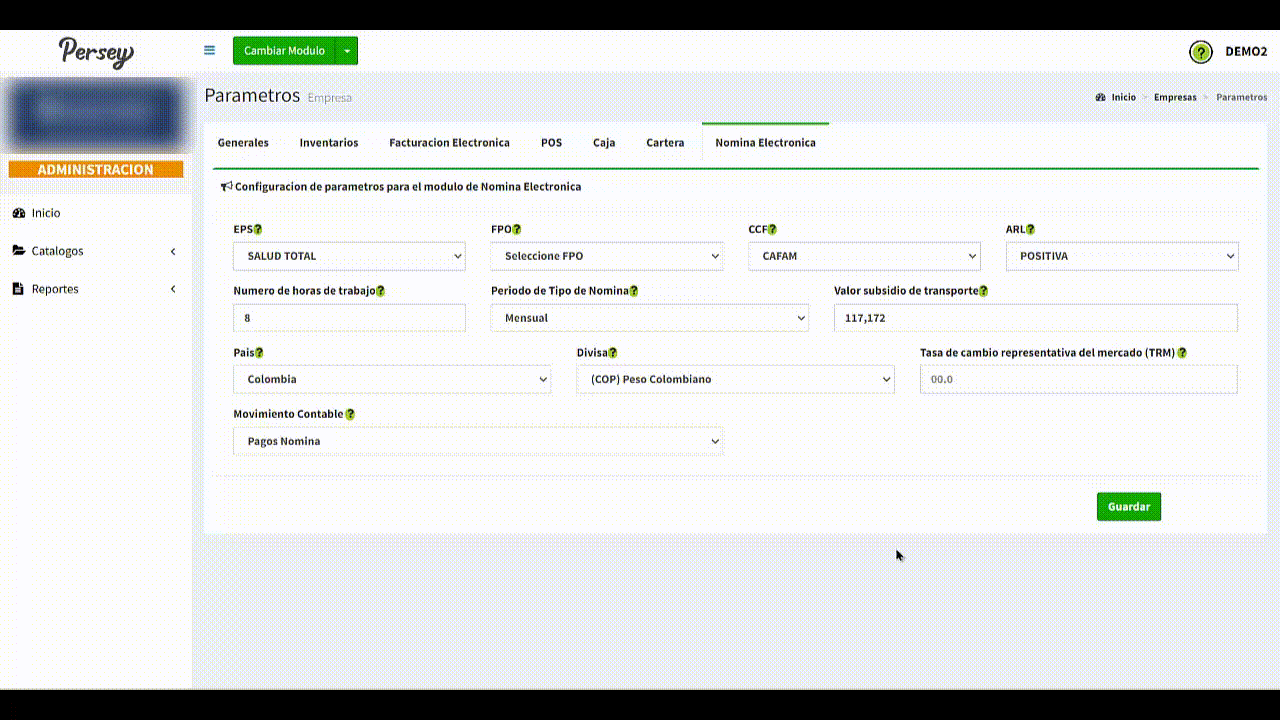Click help icon next to ARL label
1280x720 pixels.
coord(1030,230)
